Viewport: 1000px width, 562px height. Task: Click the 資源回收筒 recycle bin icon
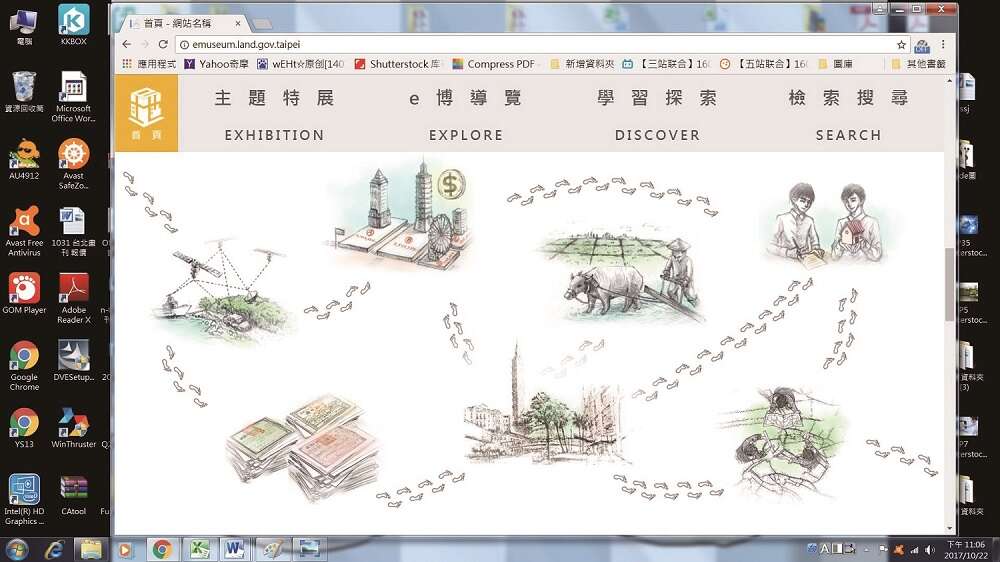click(x=24, y=92)
